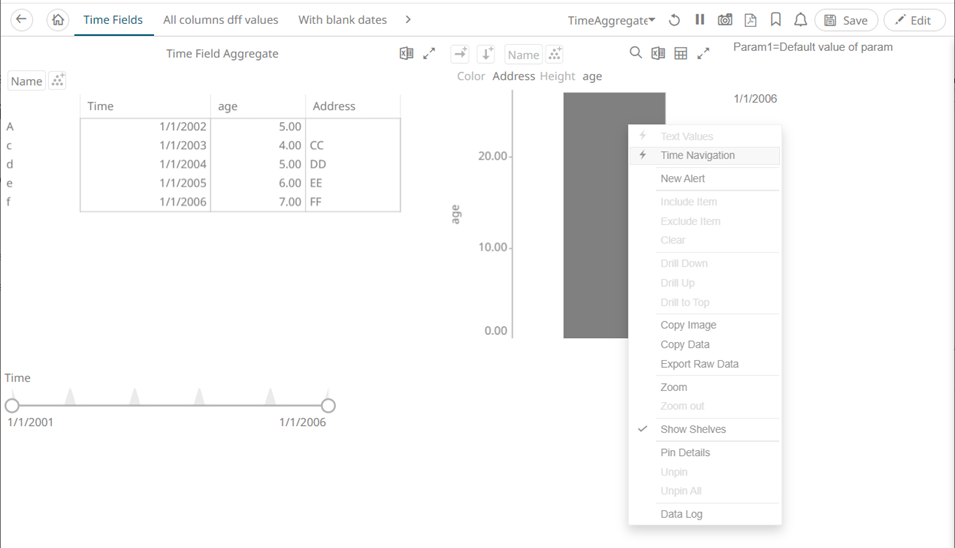The image size is (955, 548).
Task: Export the dashboard to PDF
Action: (x=750, y=20)
